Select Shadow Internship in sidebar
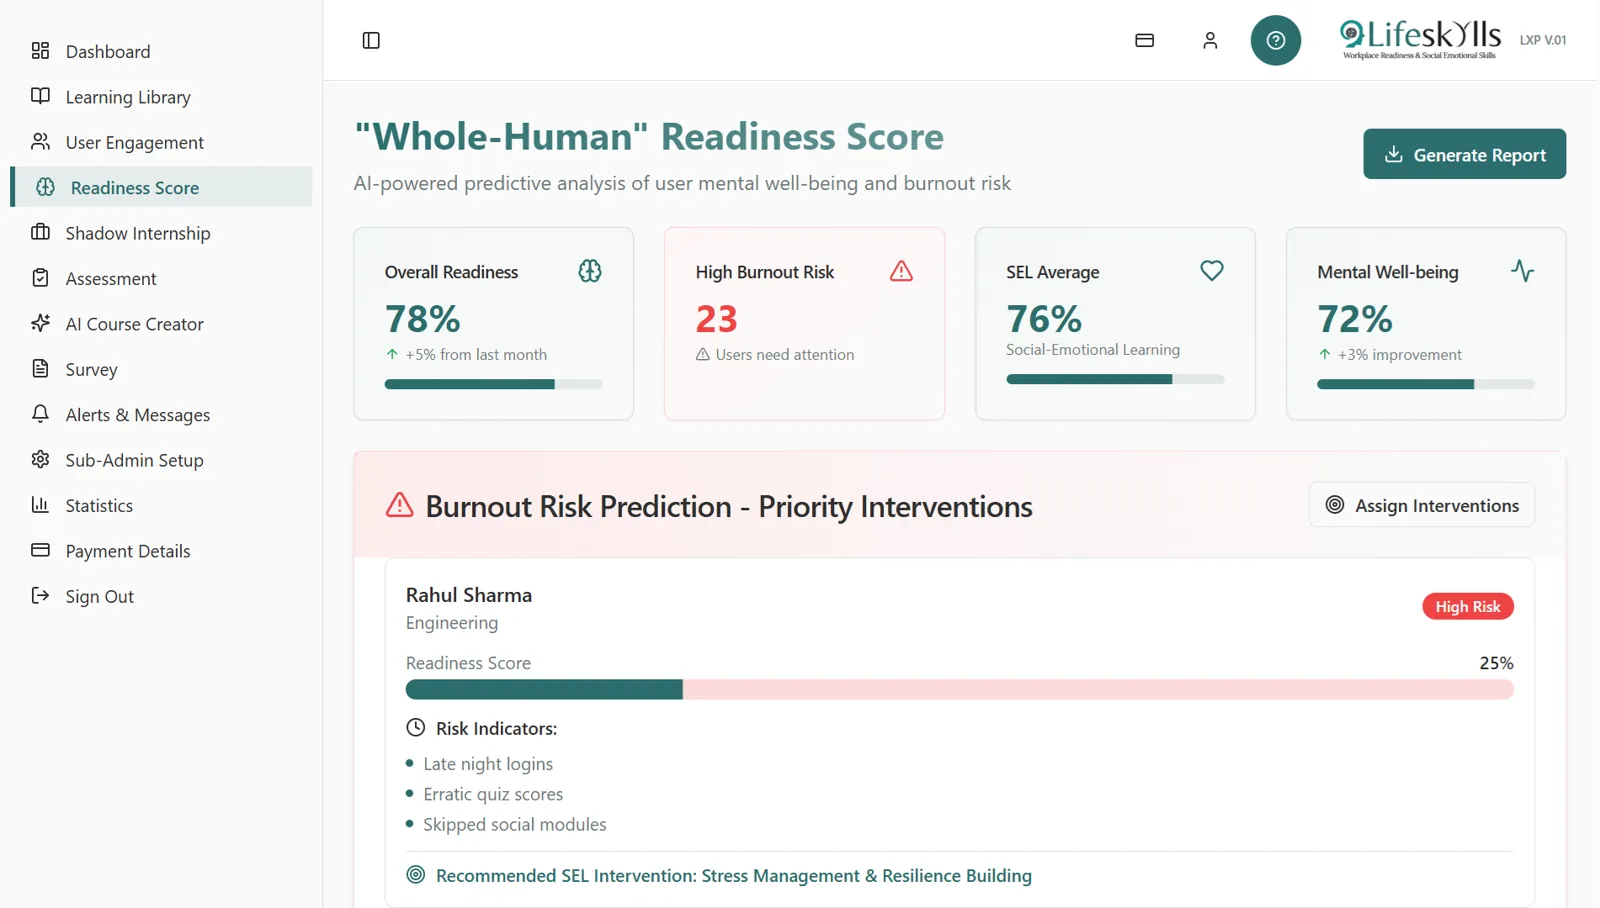The image size is (1600, 908). tap(161, 233)
